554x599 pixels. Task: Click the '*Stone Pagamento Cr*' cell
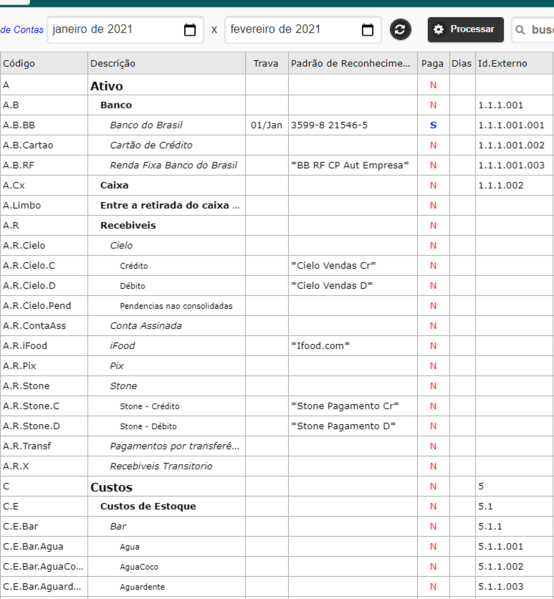[x=353, y=406]
